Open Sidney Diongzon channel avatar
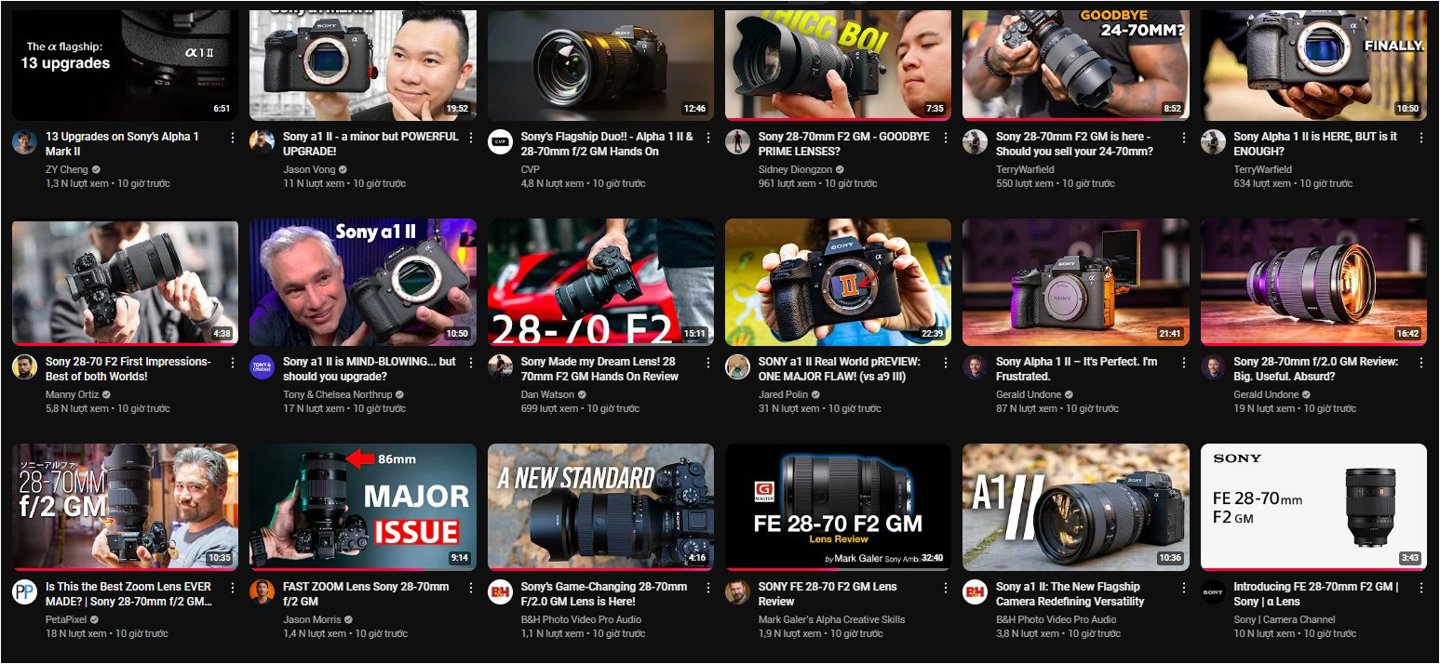Viewport: 1440px width, 664px height. click(x=737, y=141)
